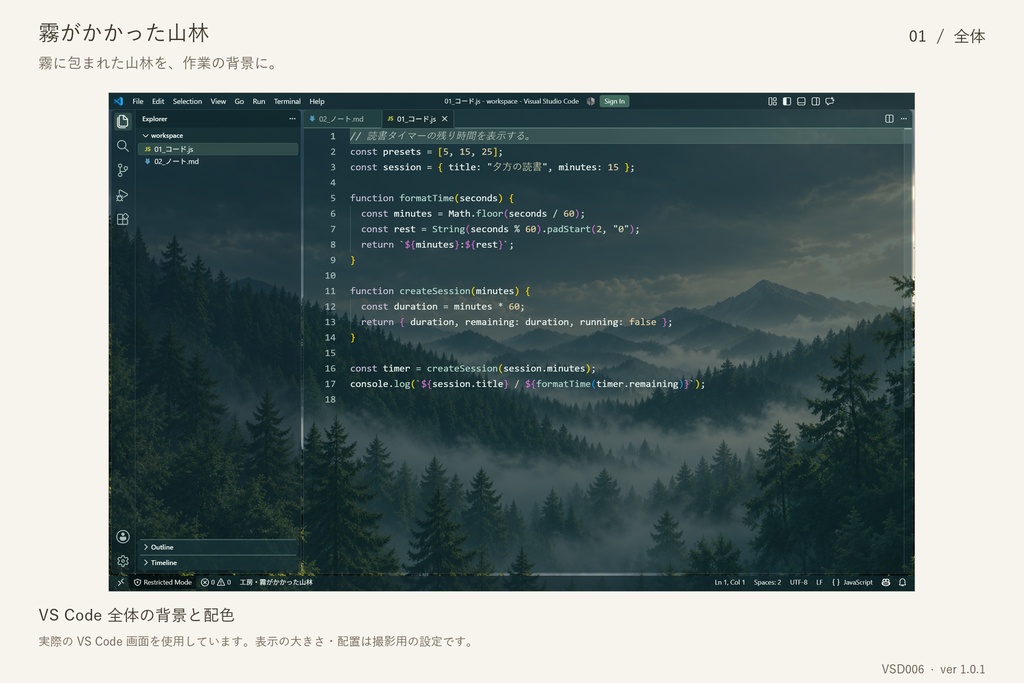Open the Accounts icon in activity bar

(x=122, y=537)
